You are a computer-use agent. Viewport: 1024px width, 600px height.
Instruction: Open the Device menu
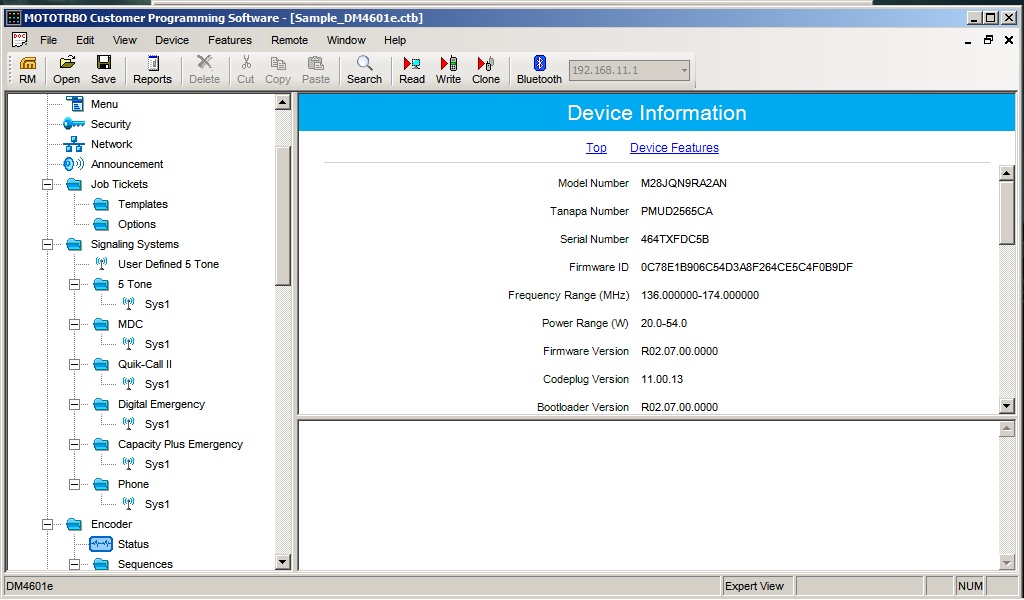click(x=172, y=40)
